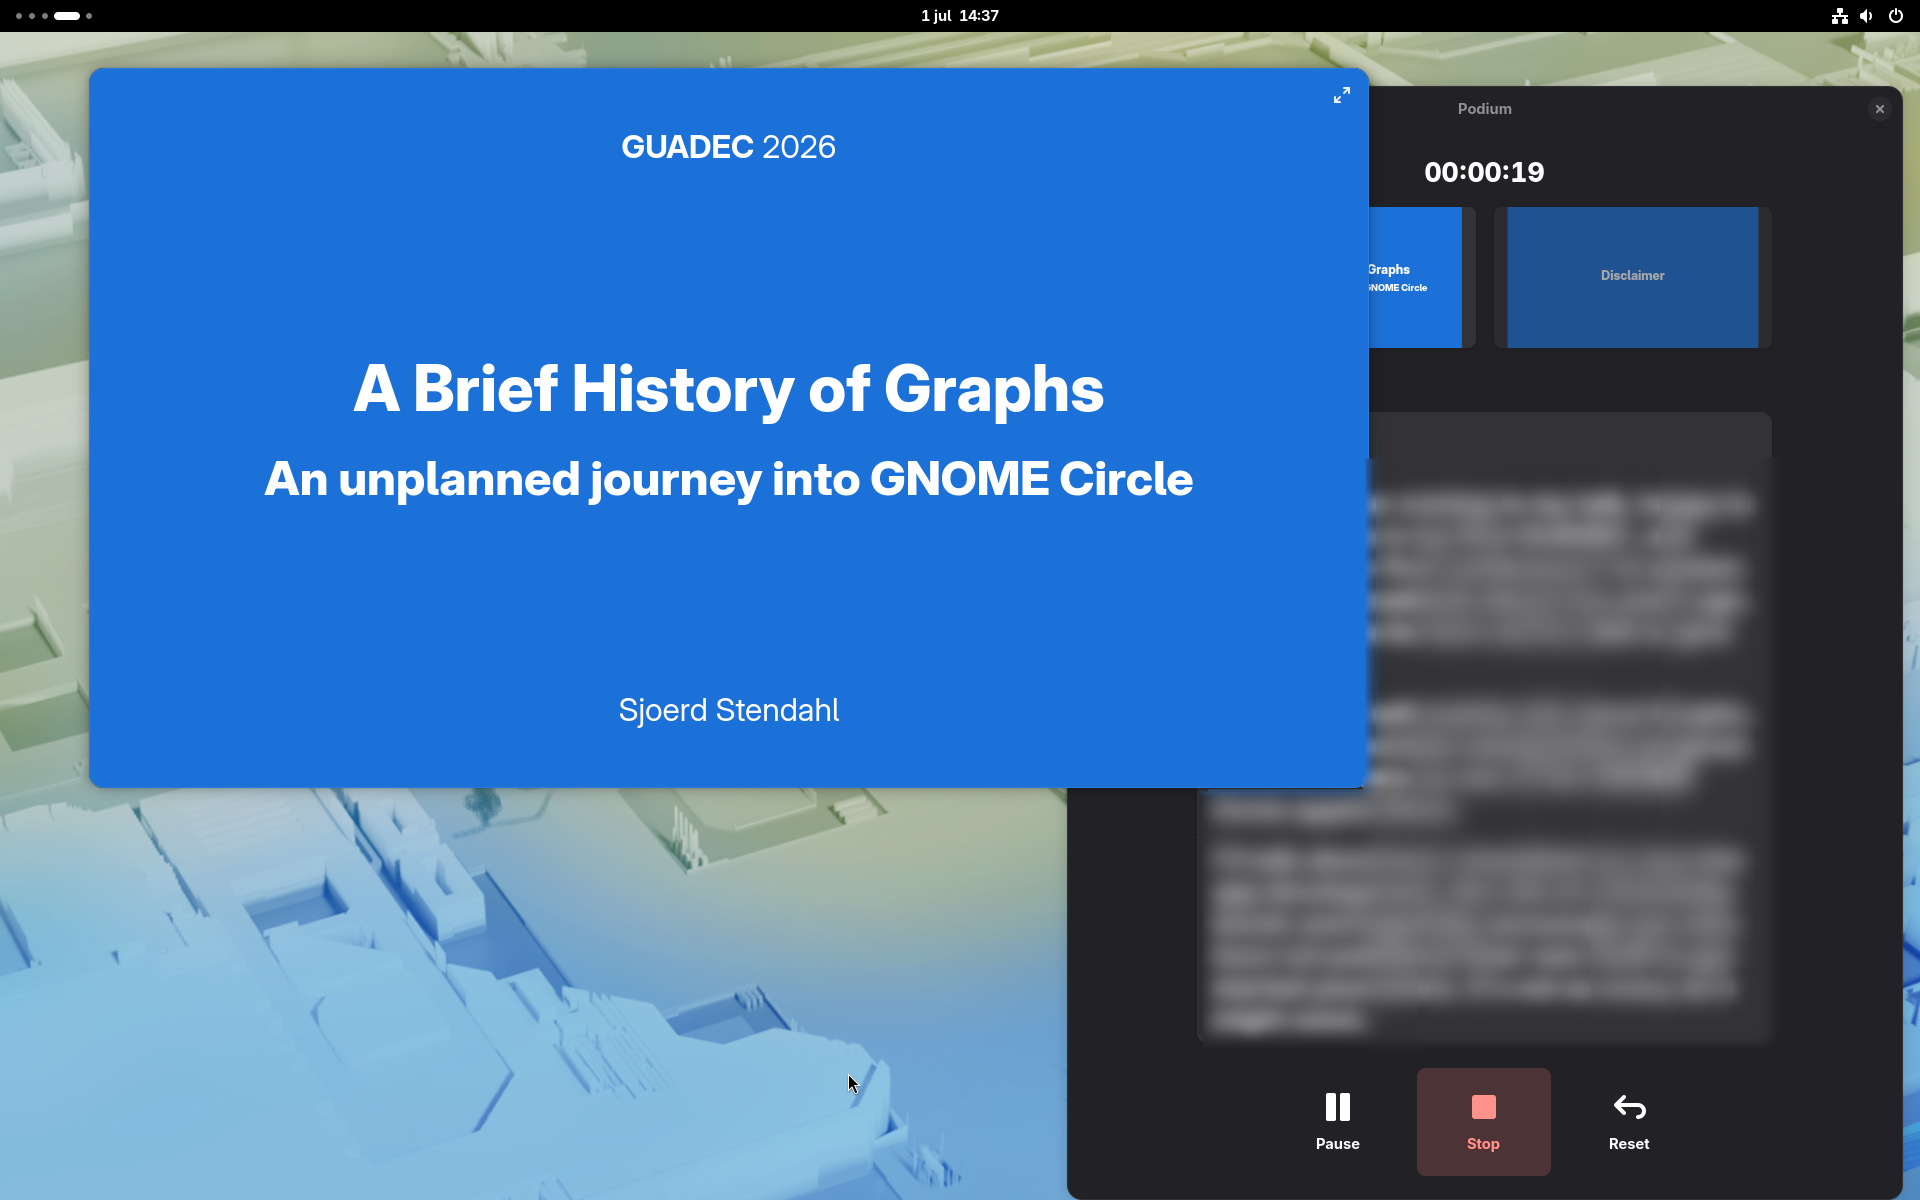Select the Disclaimer next-slide thumbnail
This screenshot has height=1200, width=1920.
[x=1632, y=277]
